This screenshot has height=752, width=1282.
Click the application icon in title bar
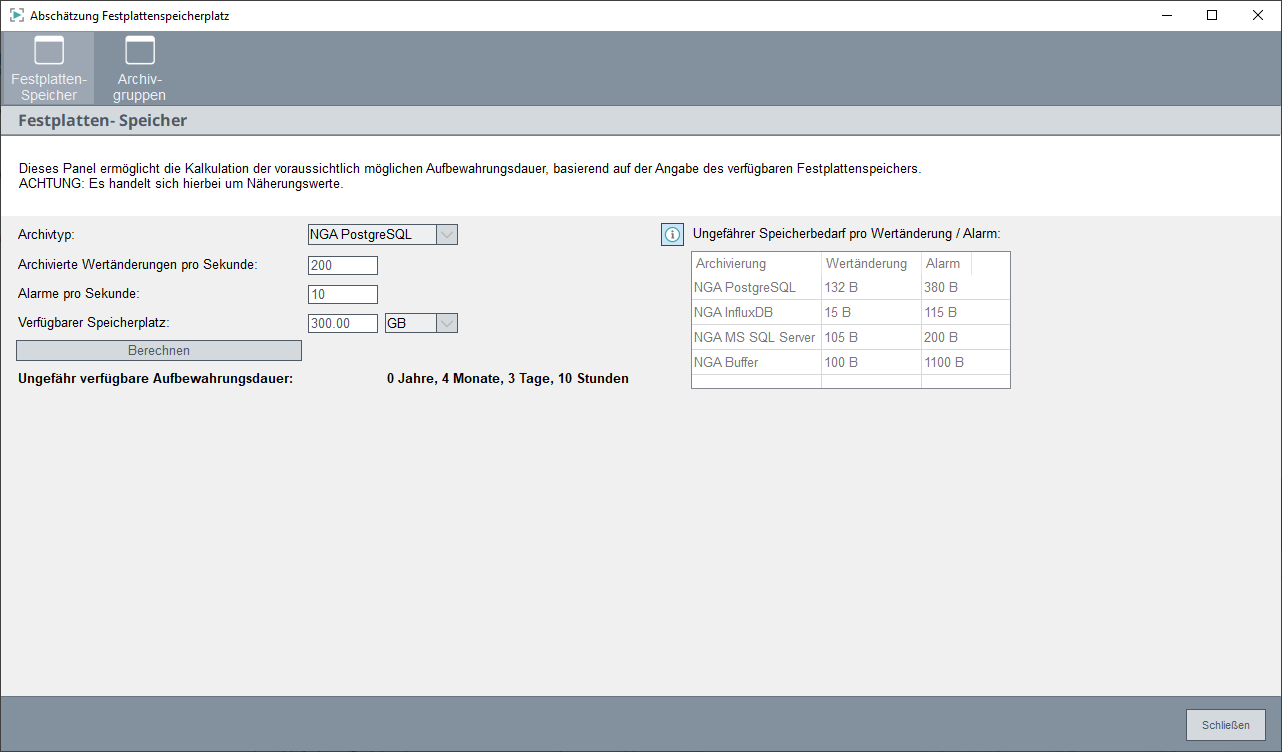tap(17, 16)
